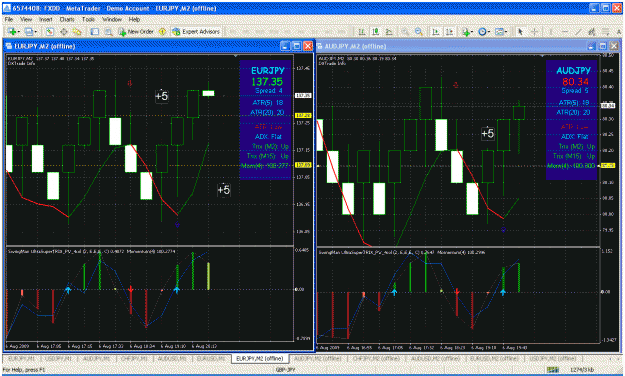Select the equidistant channel tool
The image size is (625, 376).
(x=592, y=31)
